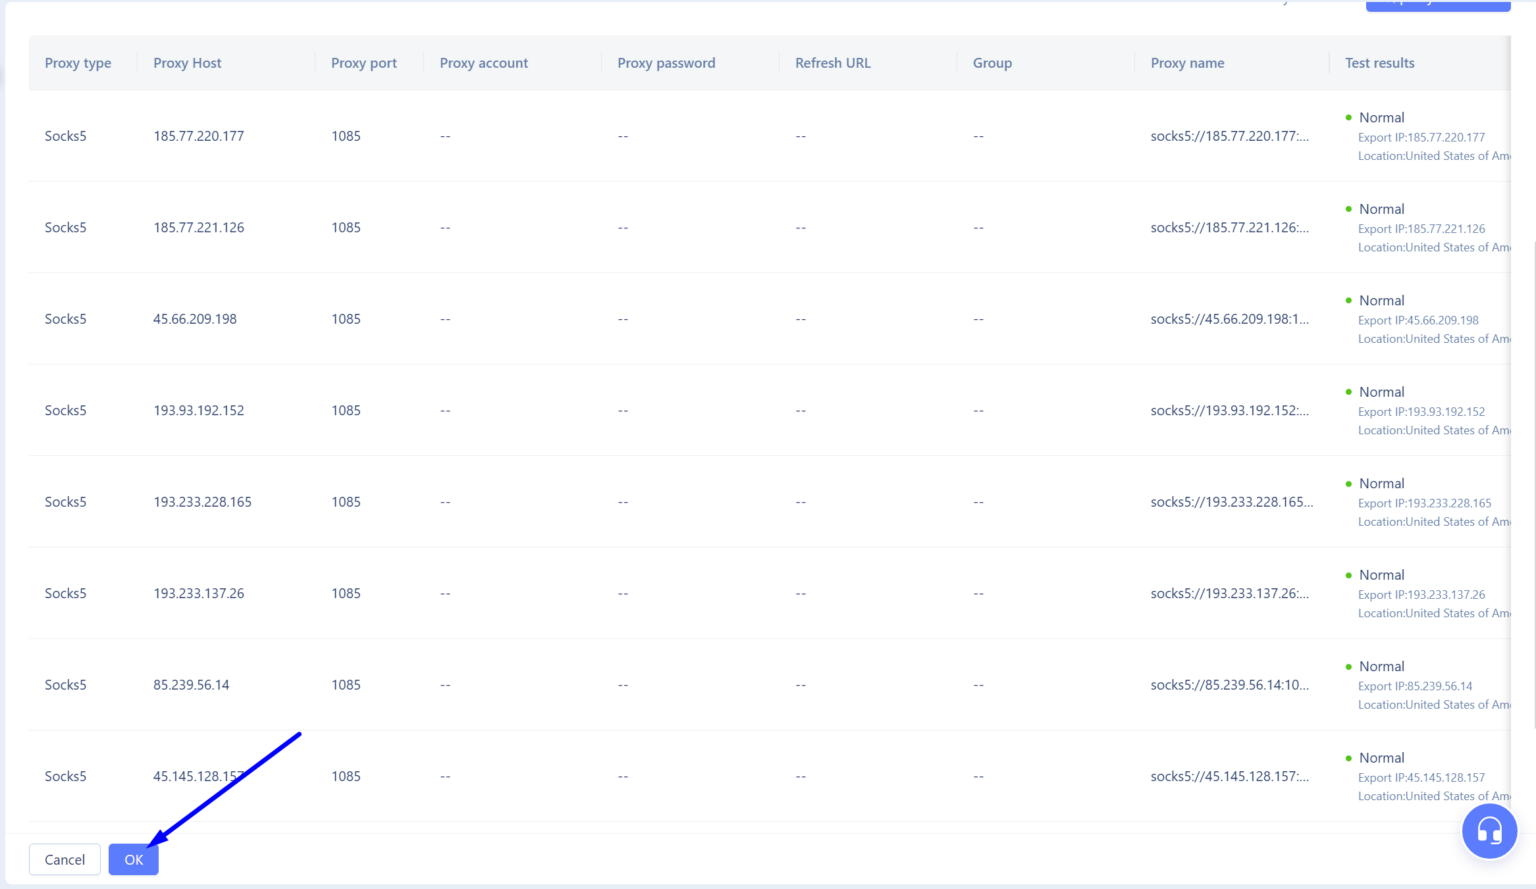Open customer support via headset icon
1536x889 pixels.
1489,831
